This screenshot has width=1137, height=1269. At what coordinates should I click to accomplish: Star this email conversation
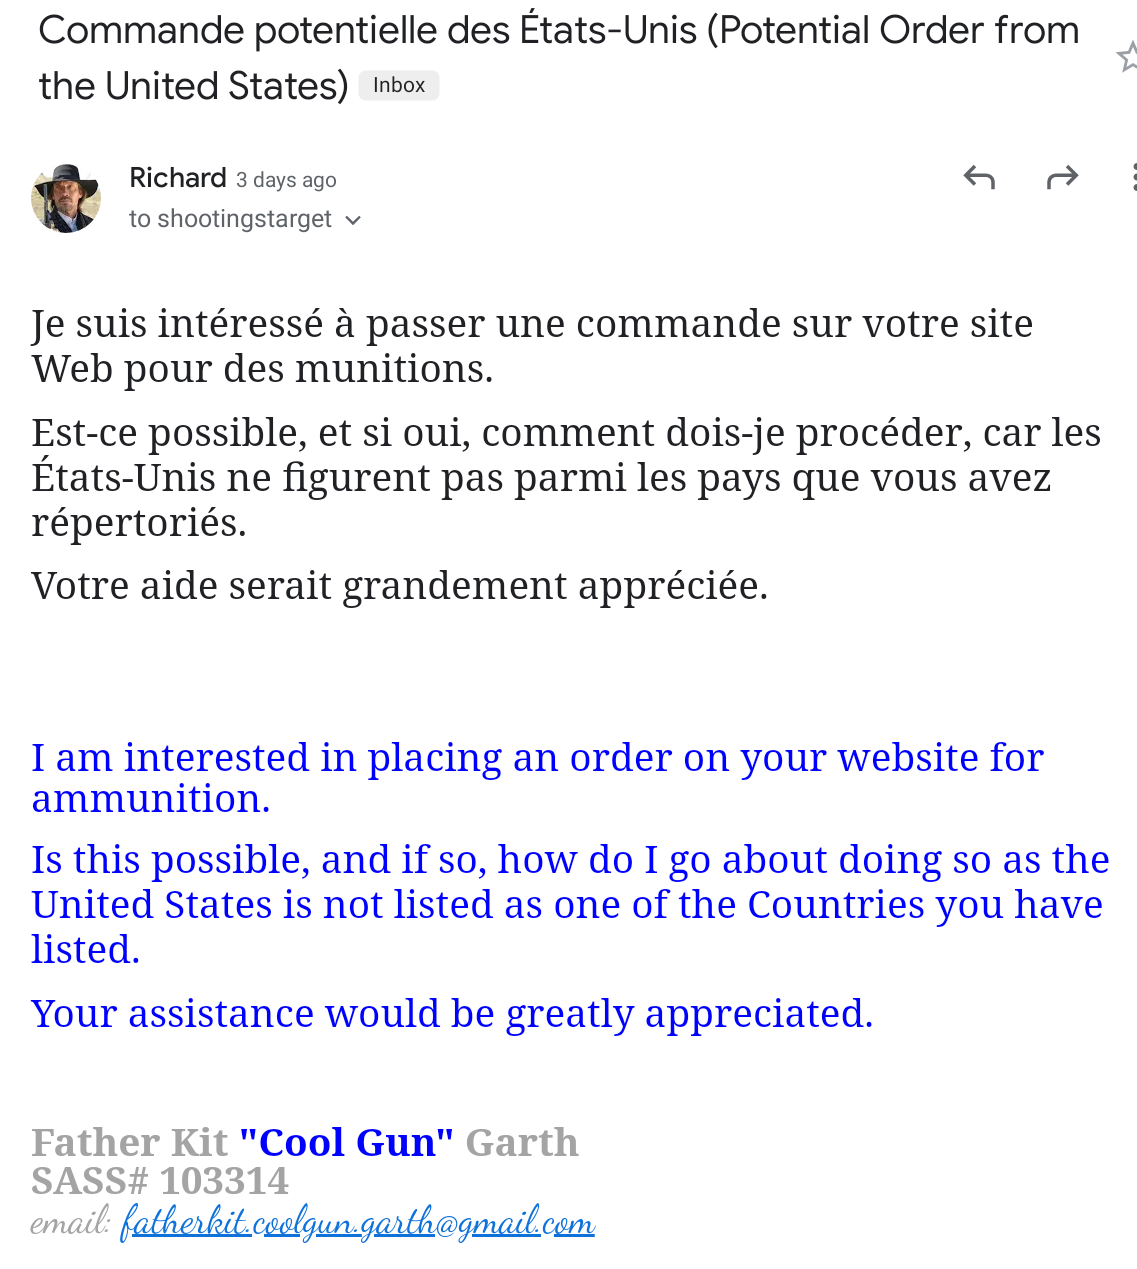pos(1127,57)
